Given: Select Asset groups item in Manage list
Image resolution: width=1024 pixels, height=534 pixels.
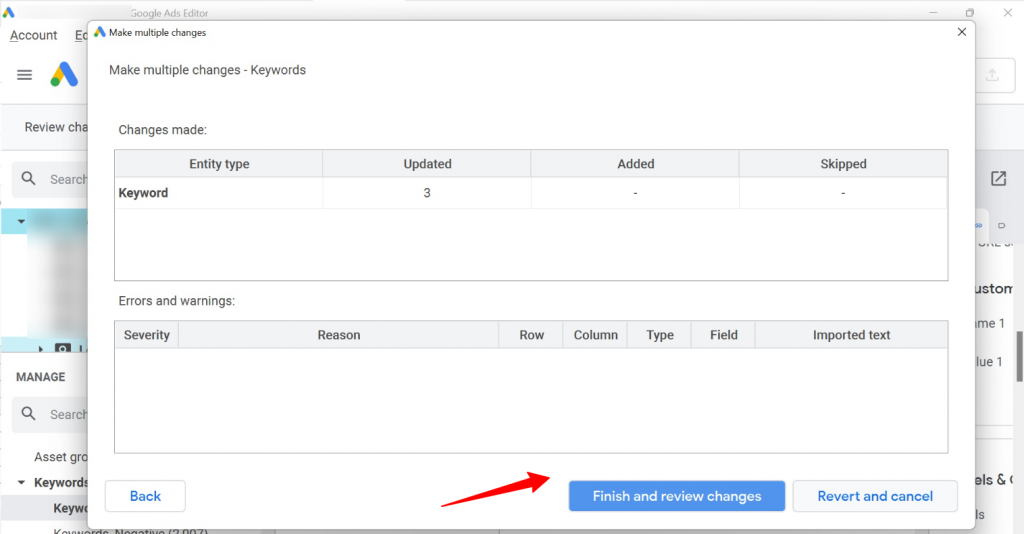Looking at the screenshot, I should tap(61, 457).
